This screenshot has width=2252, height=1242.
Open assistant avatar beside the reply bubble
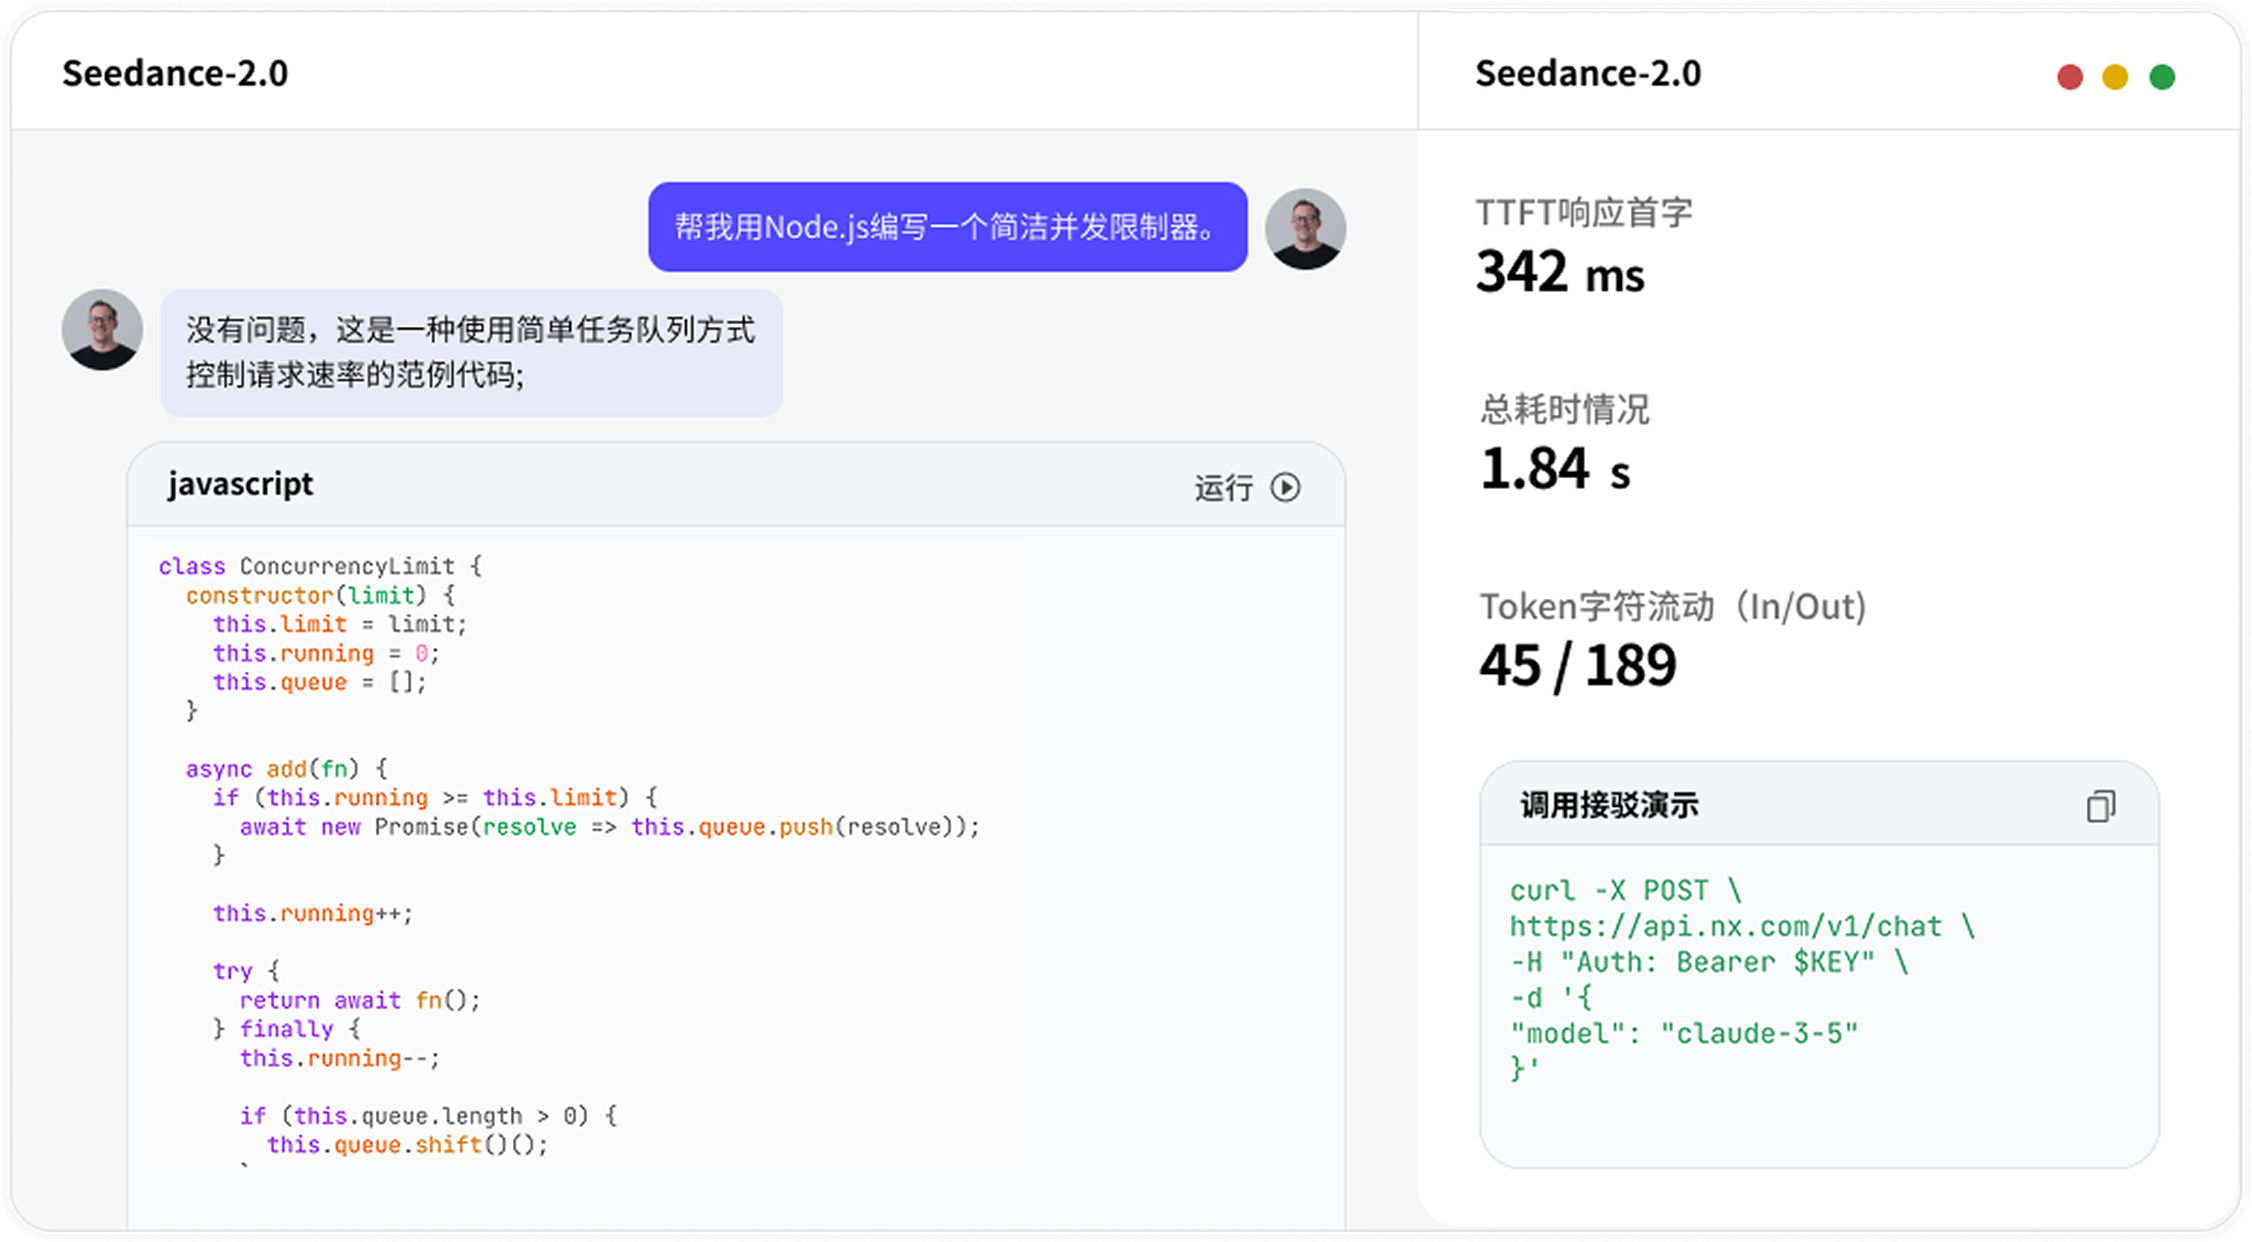pyautogui.click(x=102, y=330)
